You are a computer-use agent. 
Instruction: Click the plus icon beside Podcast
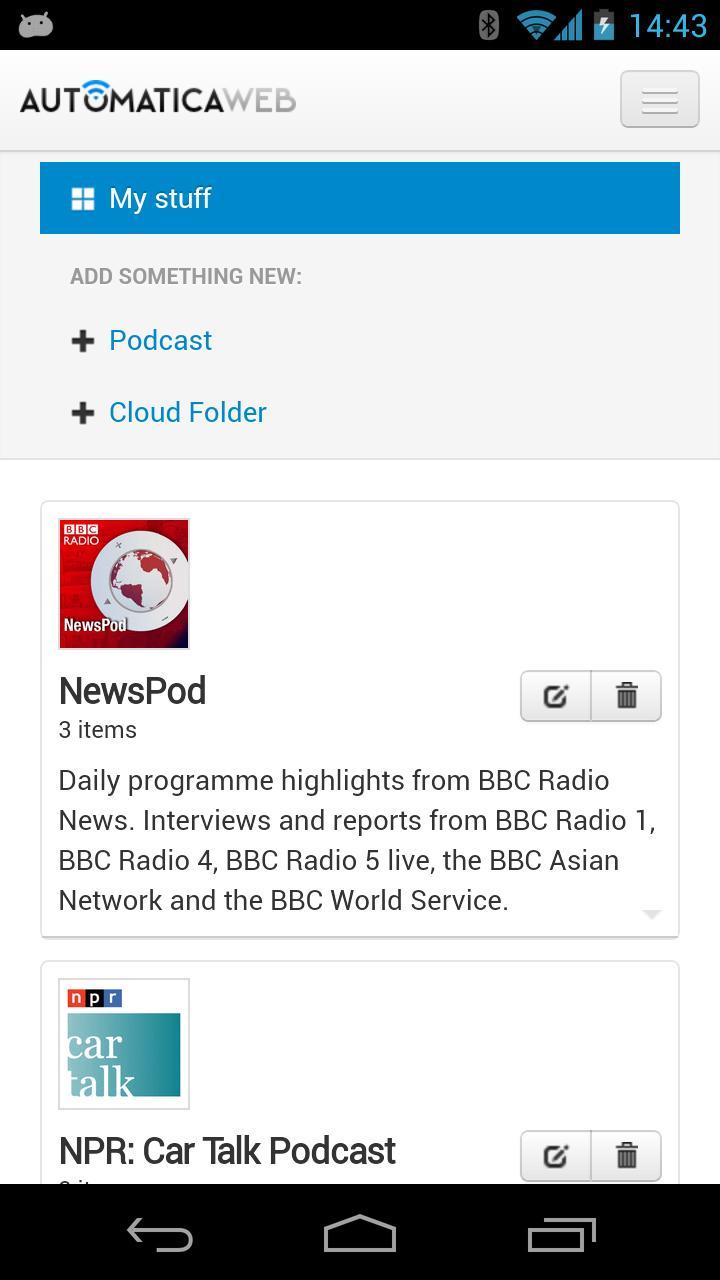(83, 341)
